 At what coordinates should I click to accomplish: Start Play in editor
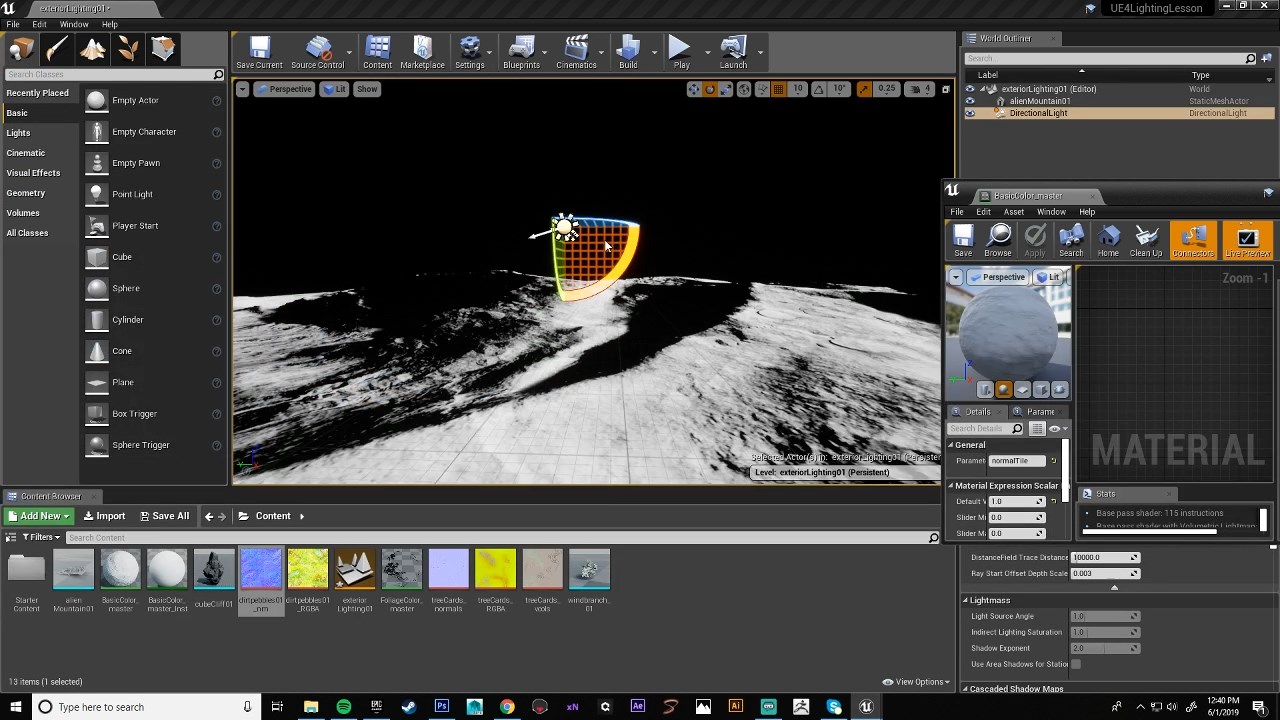click(681, 53)
